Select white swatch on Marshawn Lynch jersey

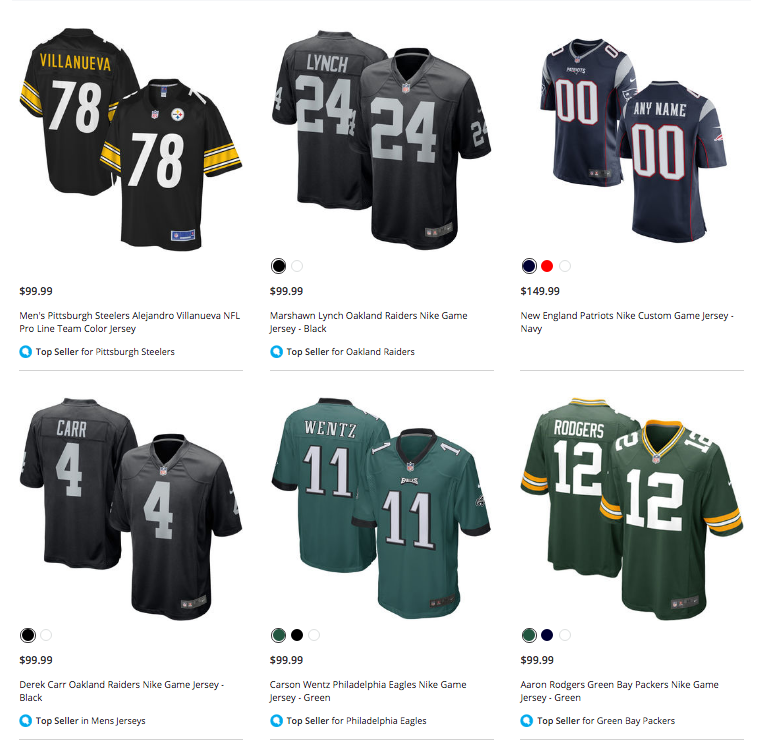pyautogui.click(x=297, y=266)
